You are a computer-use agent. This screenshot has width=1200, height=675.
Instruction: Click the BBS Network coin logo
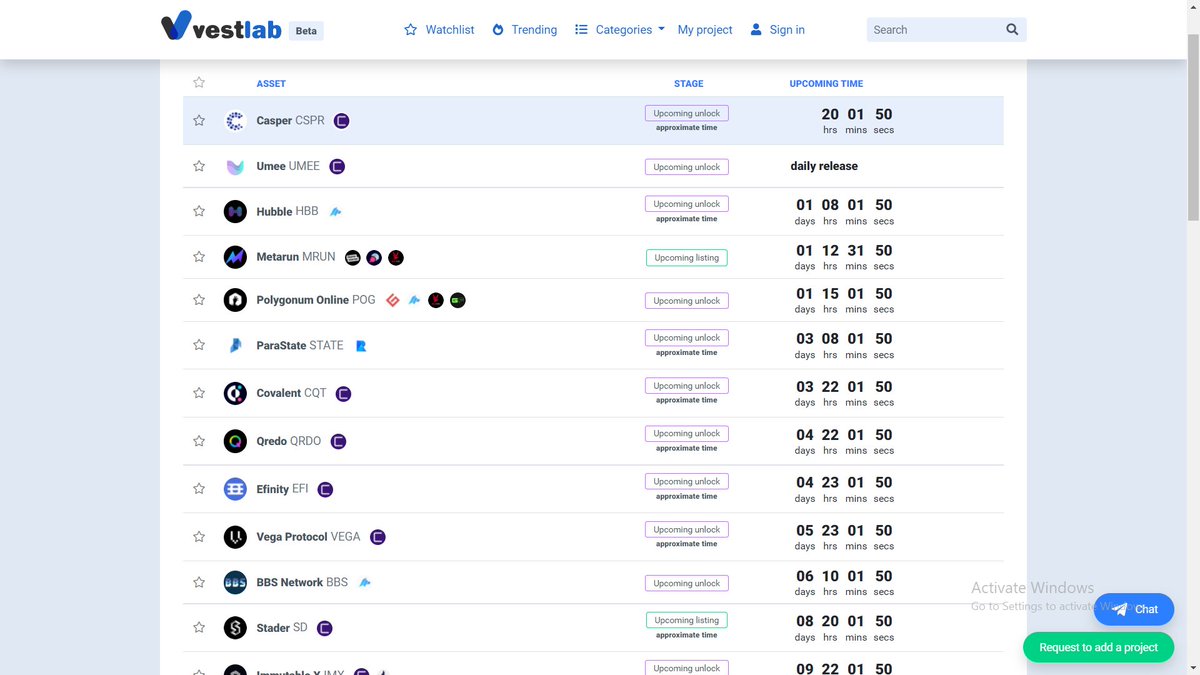pos(235,582)
